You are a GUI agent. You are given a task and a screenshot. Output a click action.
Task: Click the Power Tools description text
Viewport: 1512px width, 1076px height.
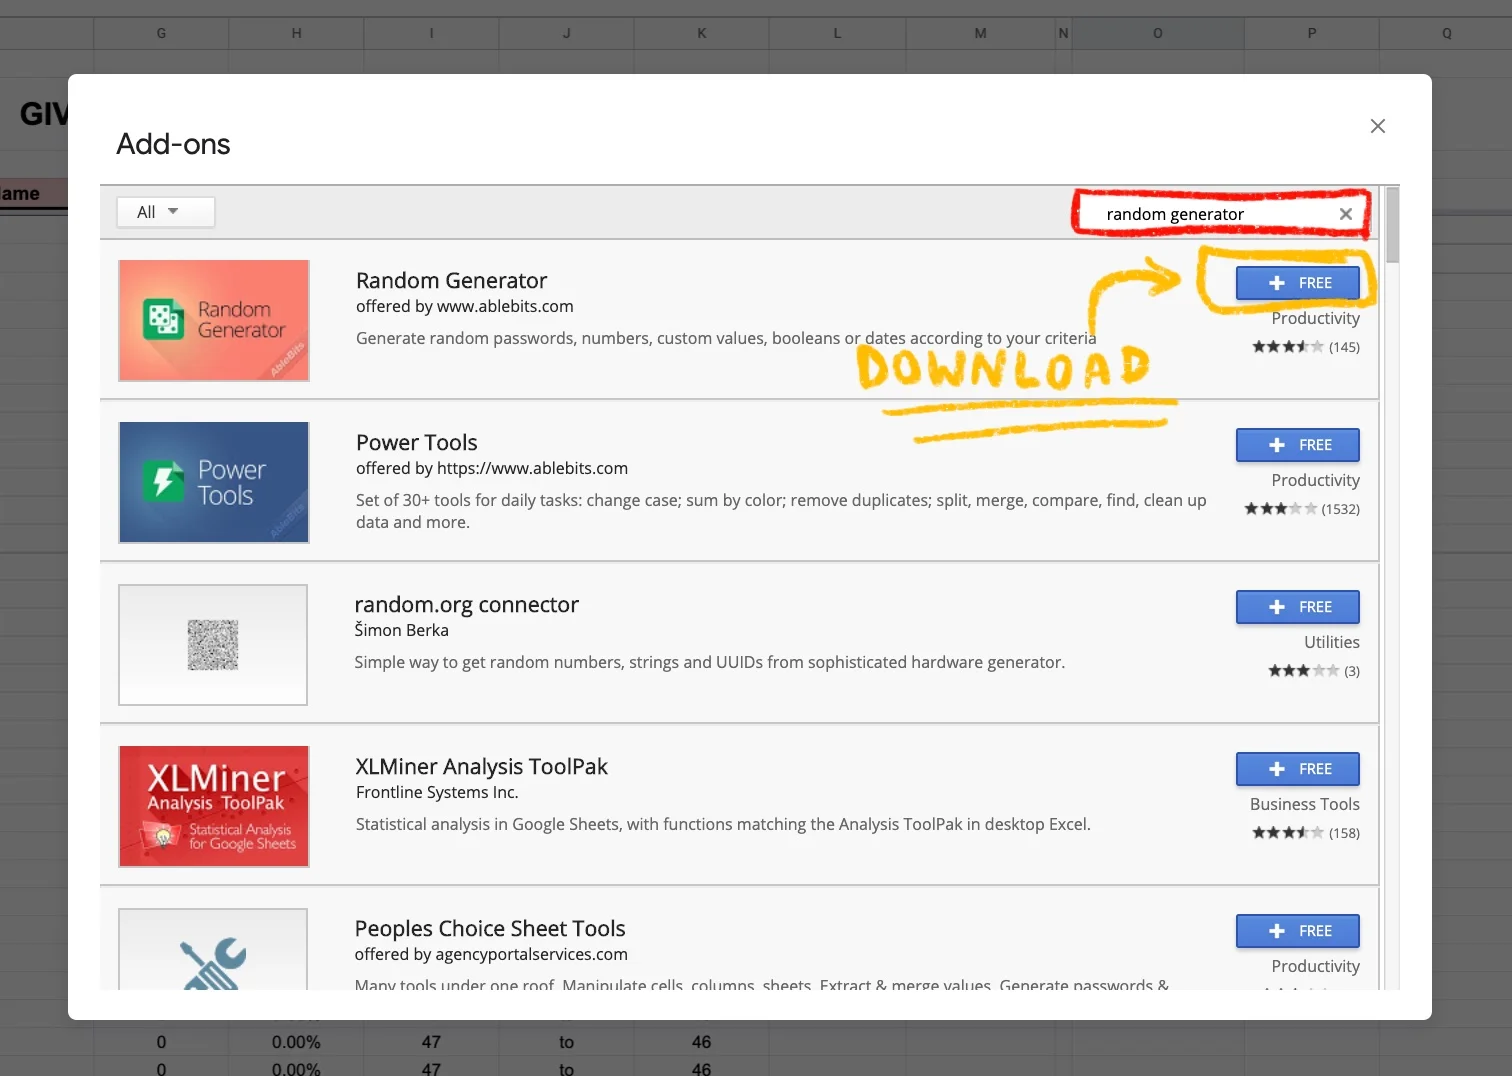pos(781,511)
